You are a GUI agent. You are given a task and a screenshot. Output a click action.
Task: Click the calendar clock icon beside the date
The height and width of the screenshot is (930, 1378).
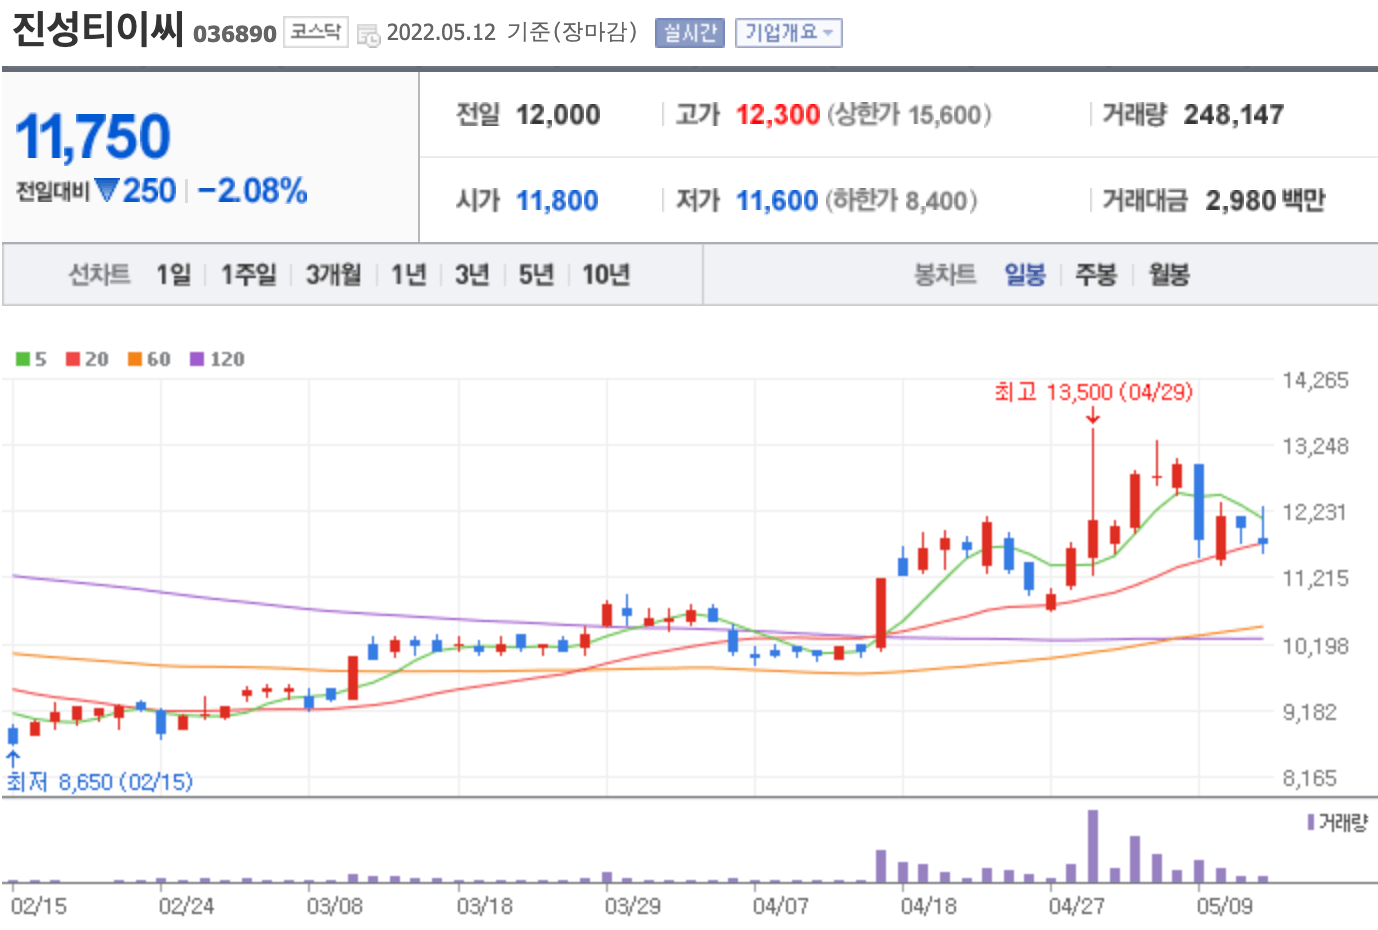tap(368, 35)
